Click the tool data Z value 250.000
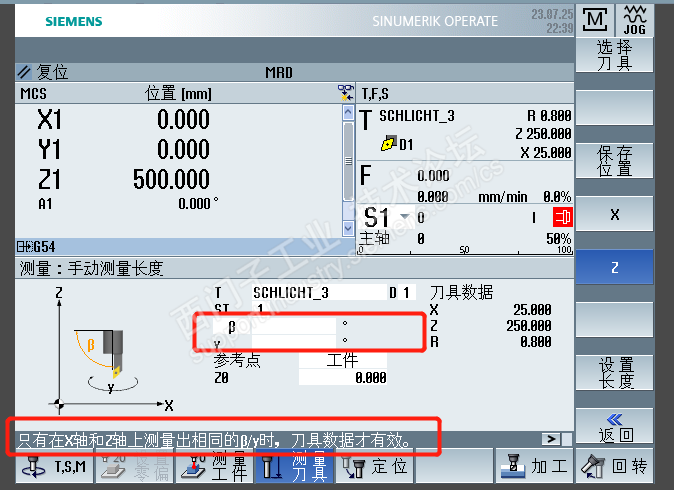Viewport: 674px width, 490px height. [529, 325]
